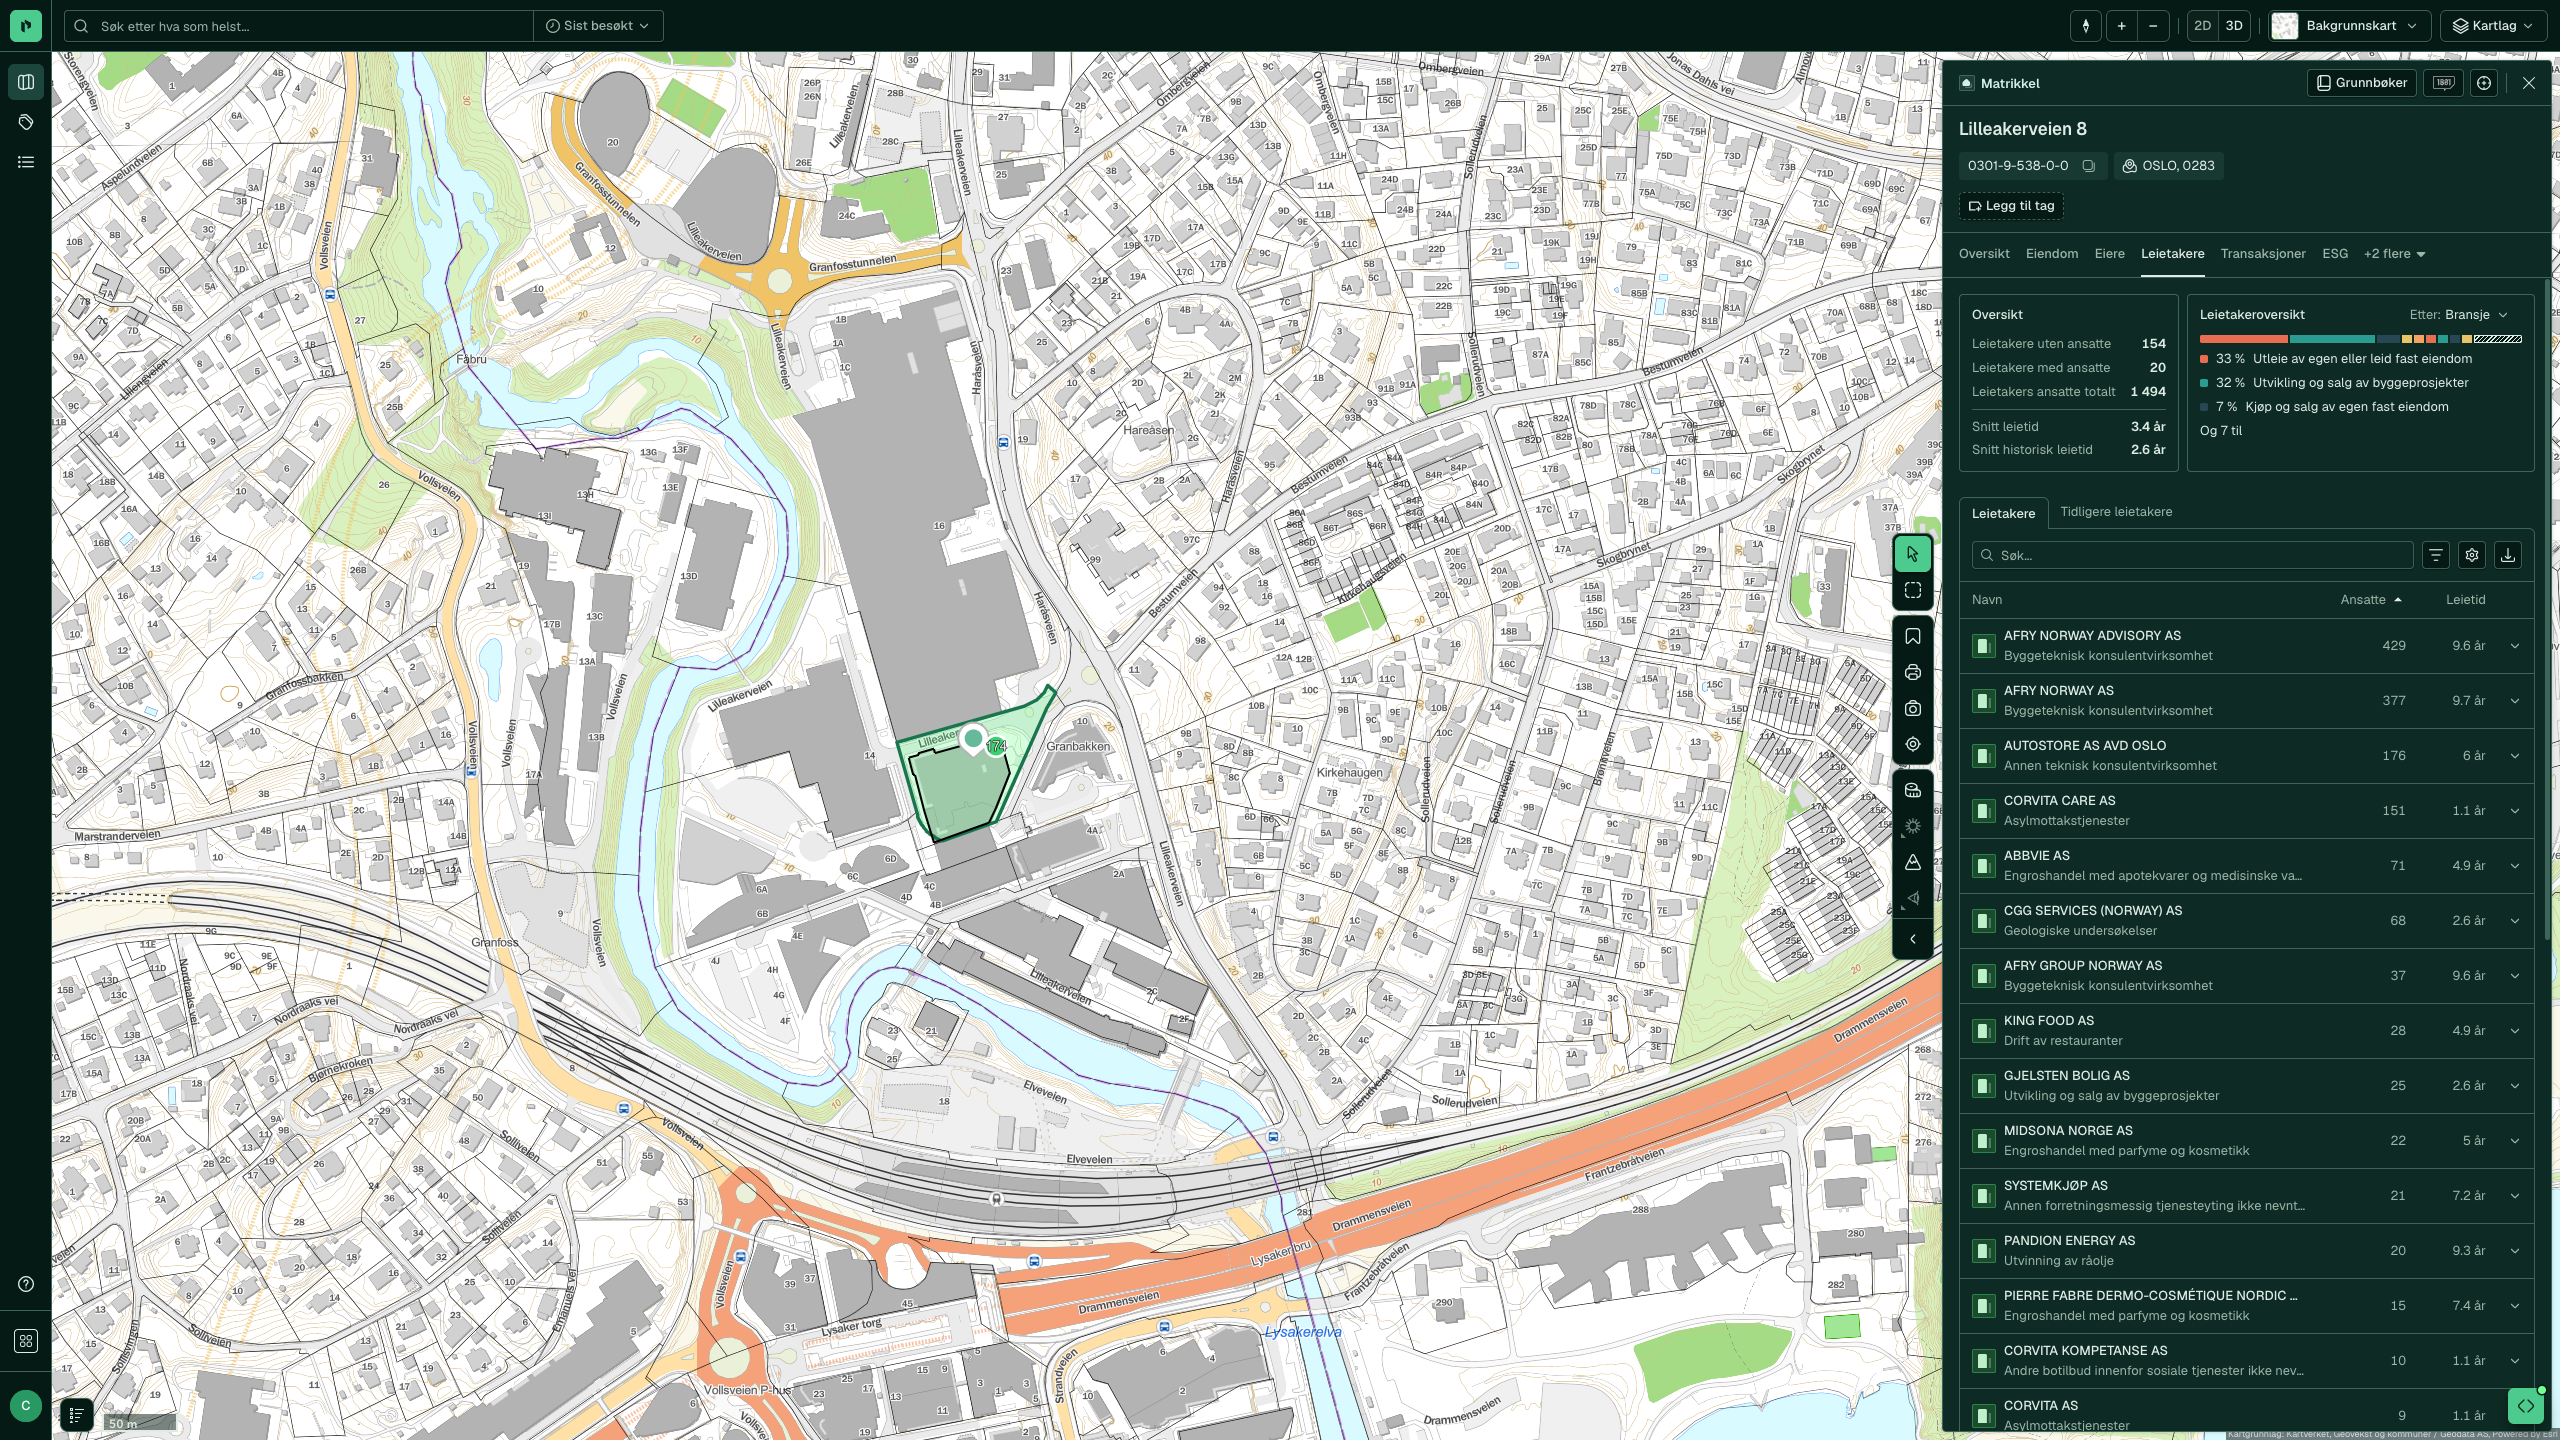
Task: Click the Legg til tag button
Action: coord(2011,206)
